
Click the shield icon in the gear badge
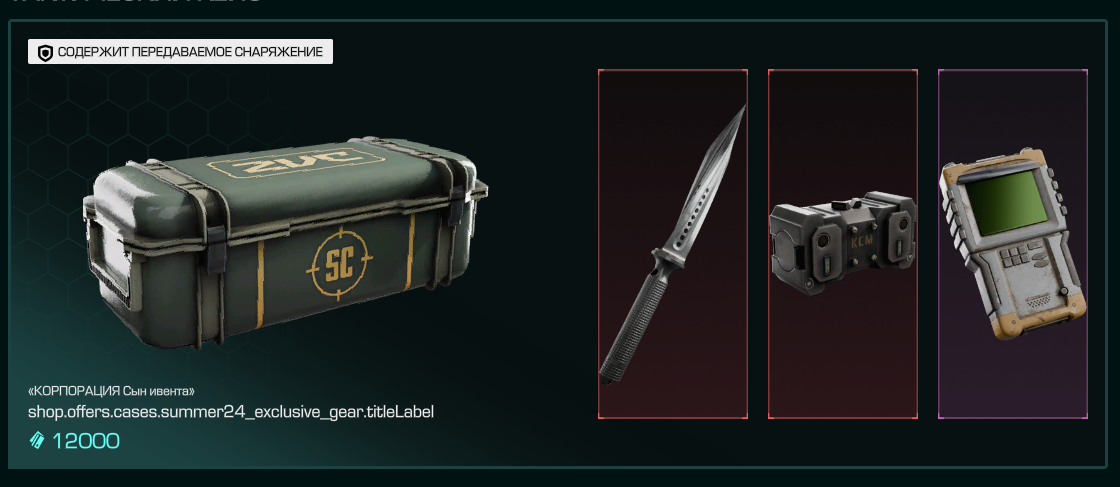pos(46,52)
